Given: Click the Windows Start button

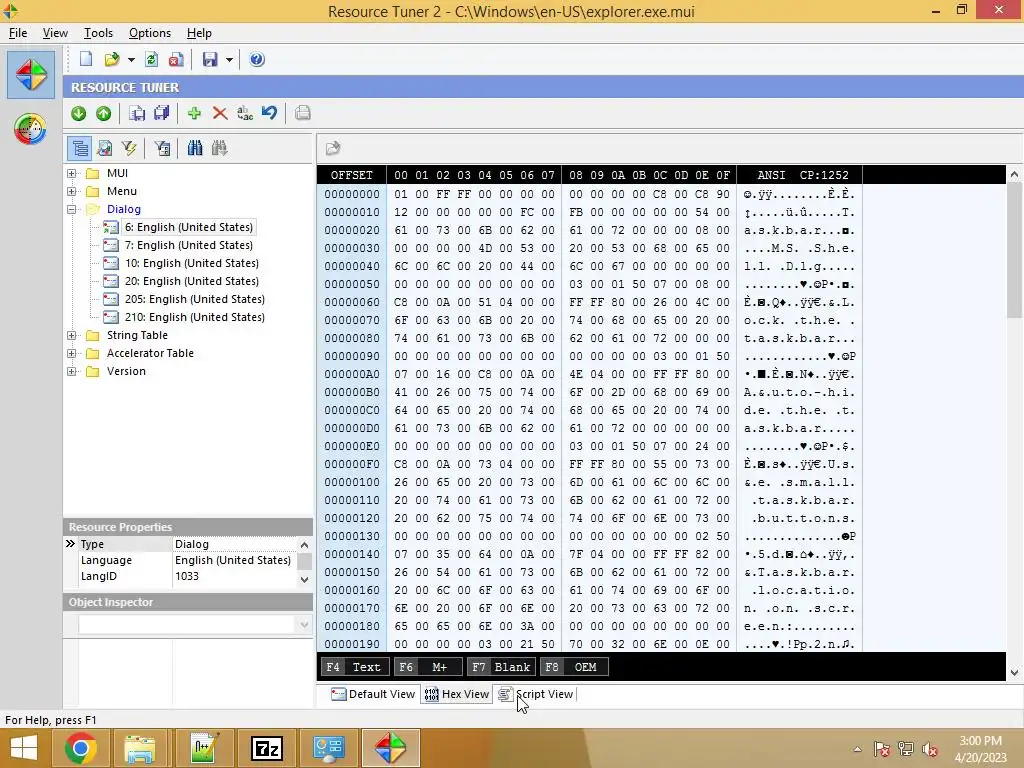Looking at the screenshot, I should pyautogui.click(x=24, y=748).
